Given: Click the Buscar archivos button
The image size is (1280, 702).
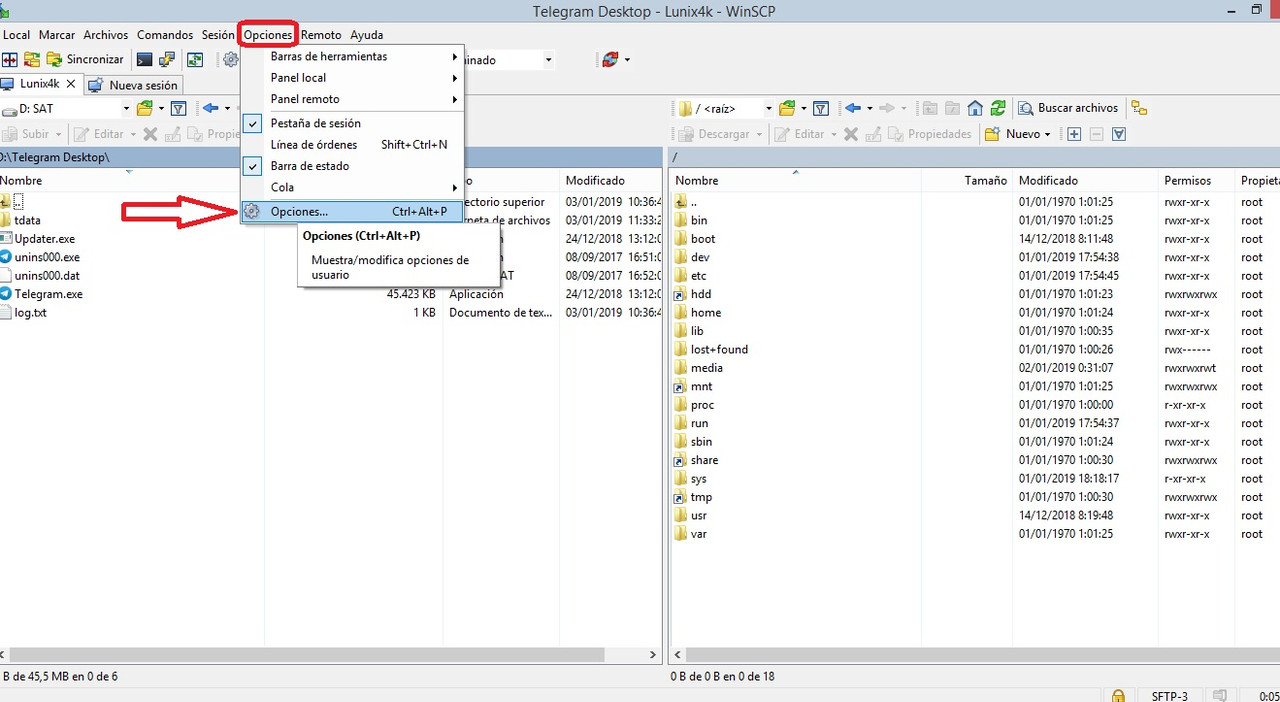Looking at the screenshot, I should (1068, 108).
